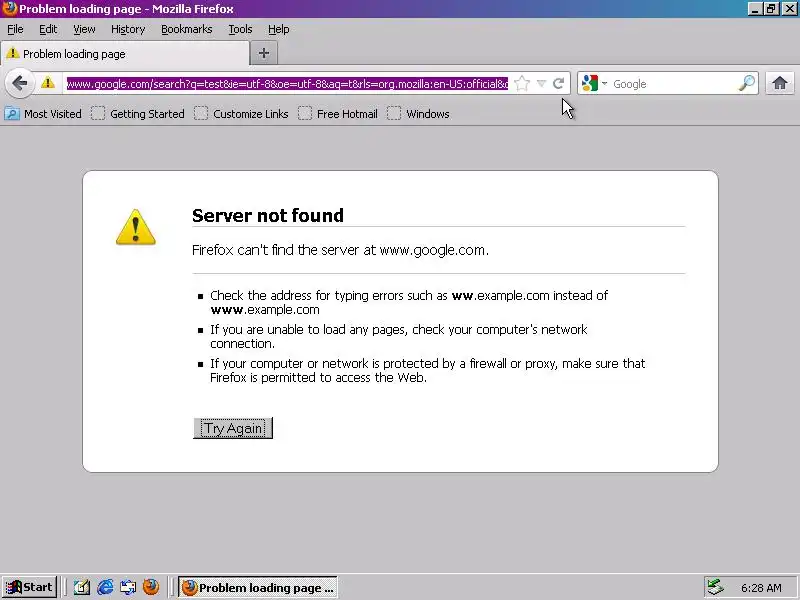The image size is (800, 600).
Task: Restore down the Firefox window
Action: [771, 9]
